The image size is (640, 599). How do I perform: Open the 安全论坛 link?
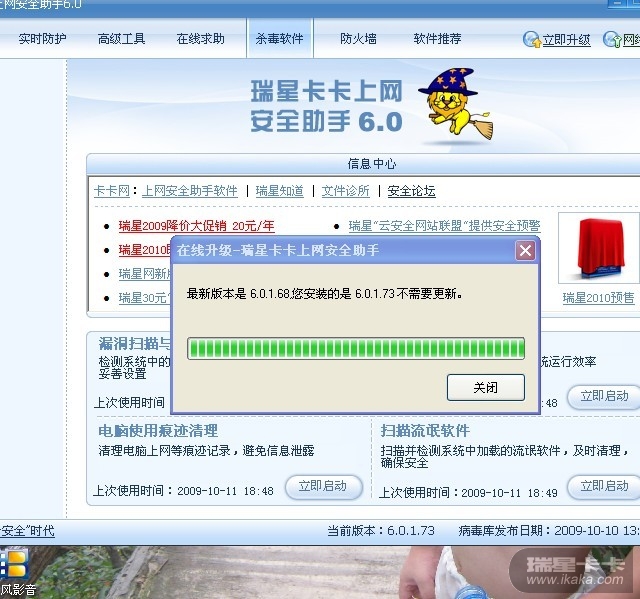411,191
